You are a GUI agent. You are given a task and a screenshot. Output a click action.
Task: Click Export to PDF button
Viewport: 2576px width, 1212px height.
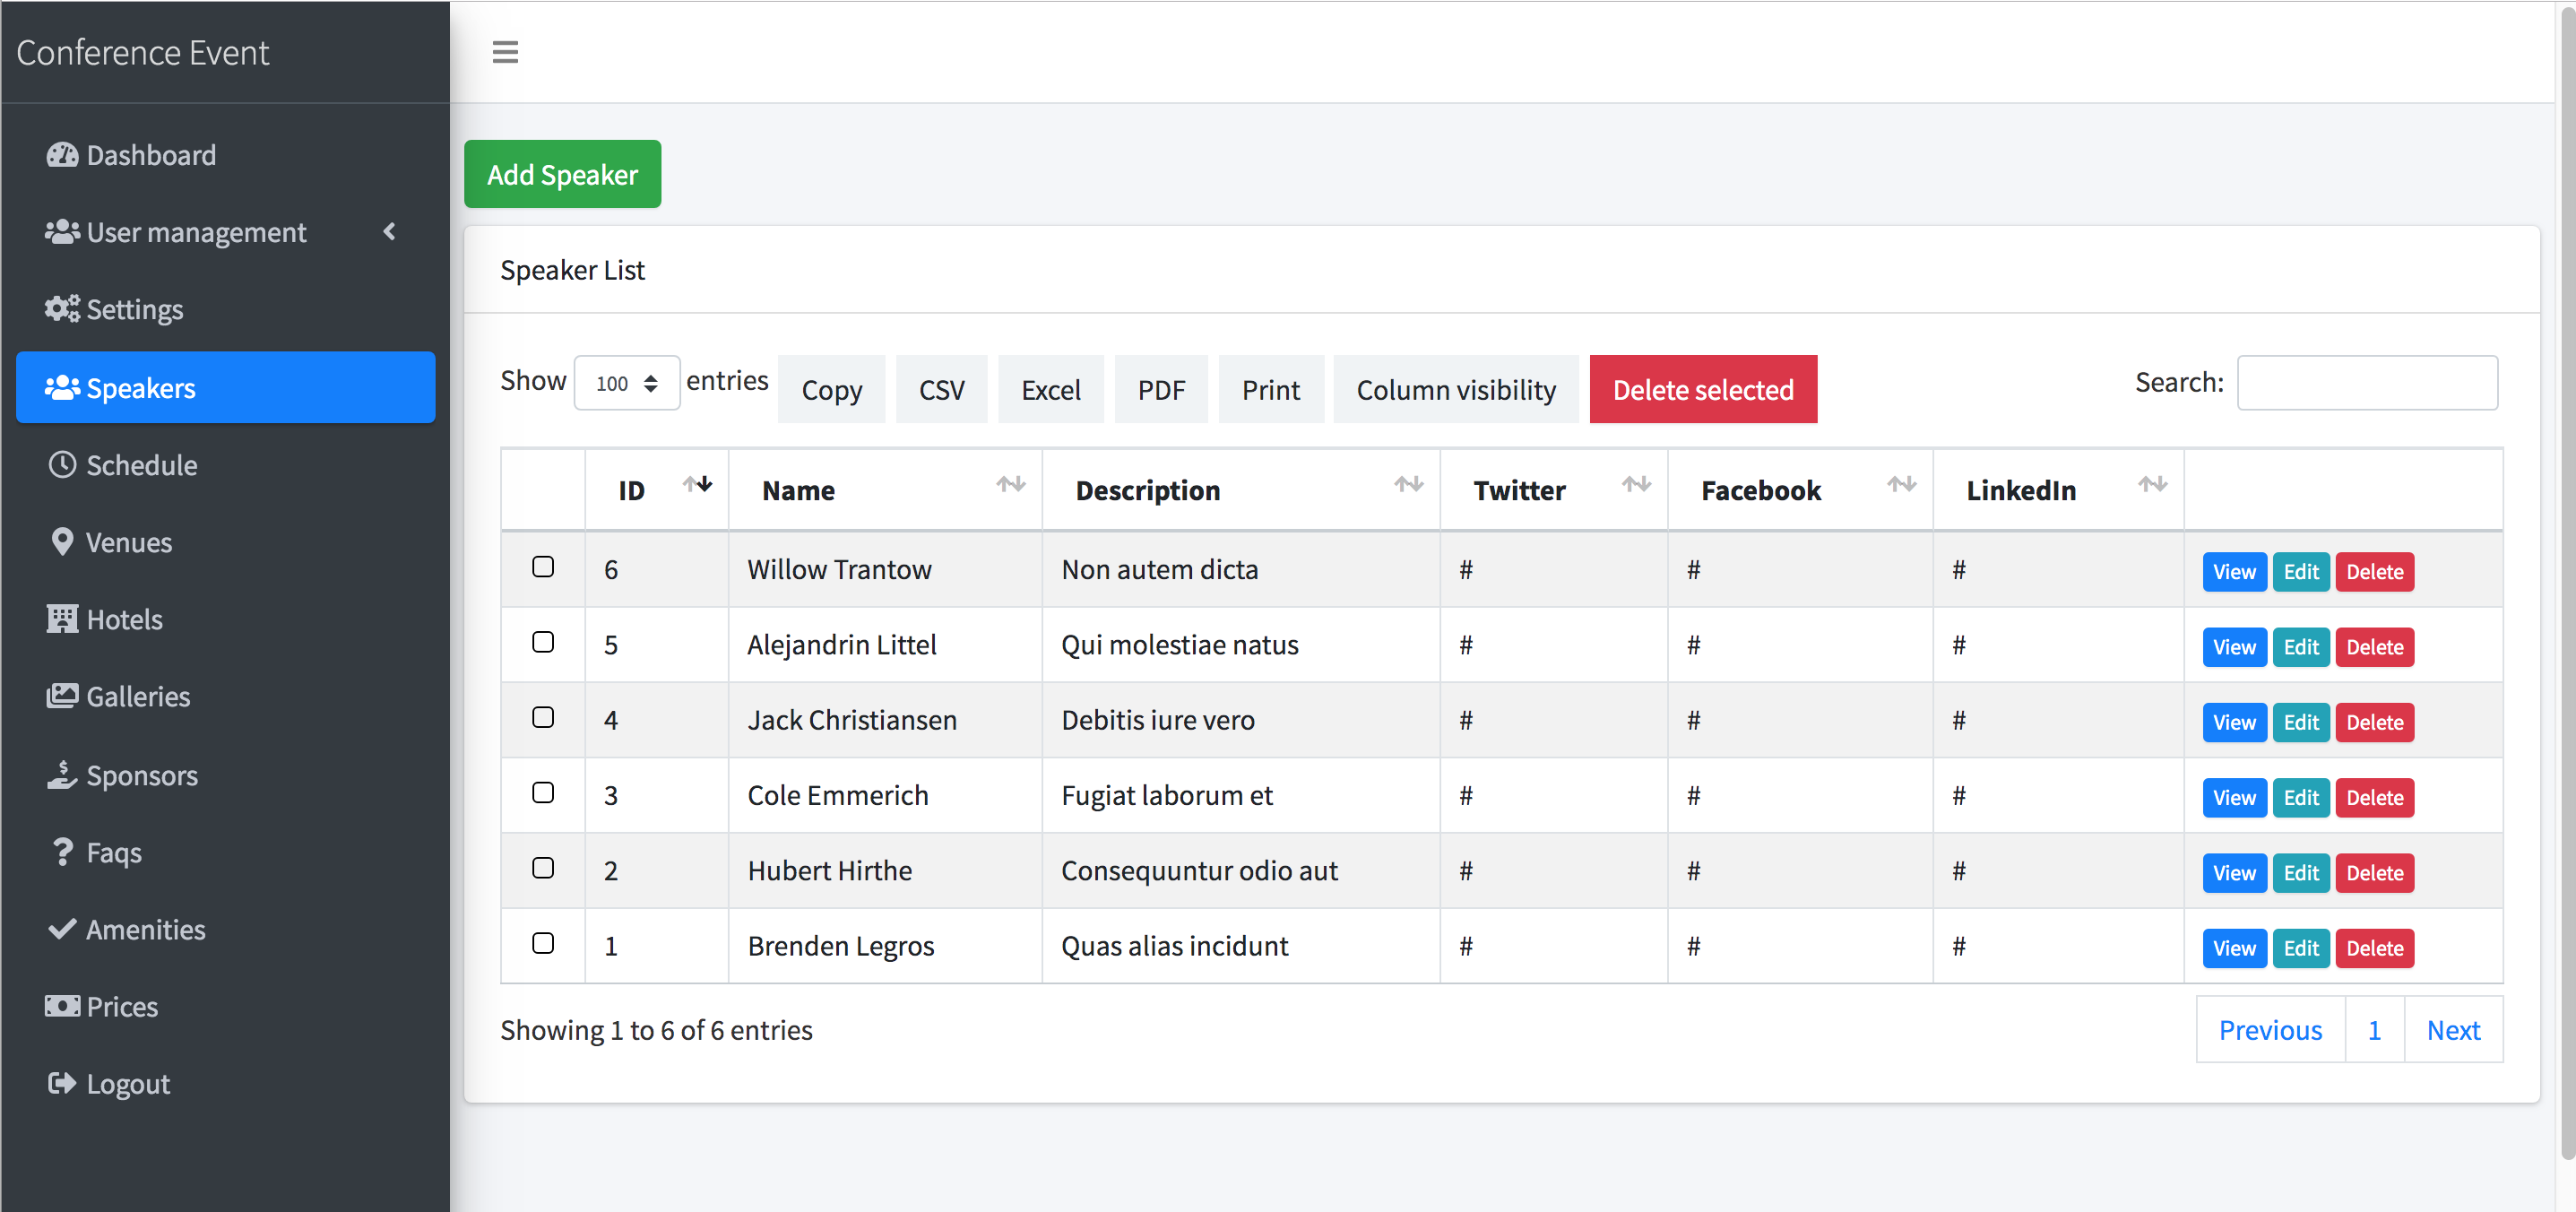coord(1160,389)
